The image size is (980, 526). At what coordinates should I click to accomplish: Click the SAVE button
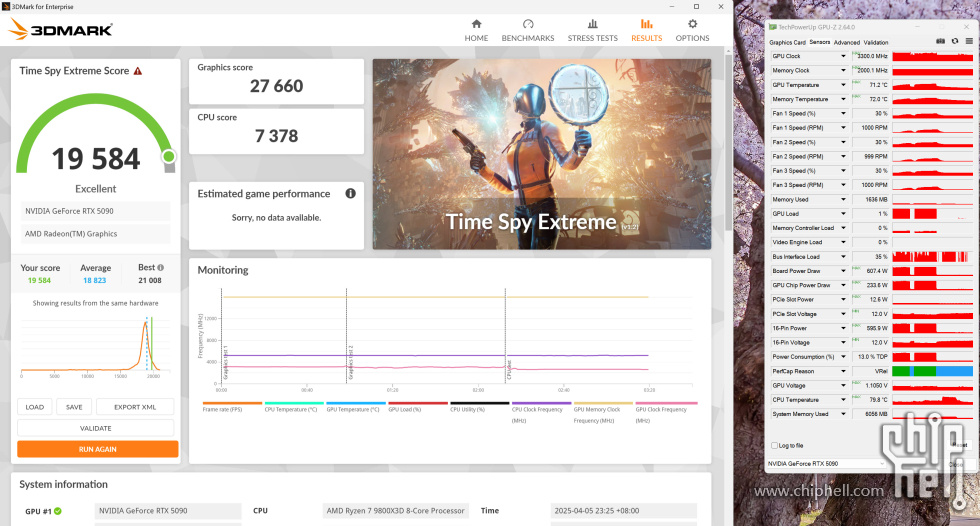[x=74, y=407]
